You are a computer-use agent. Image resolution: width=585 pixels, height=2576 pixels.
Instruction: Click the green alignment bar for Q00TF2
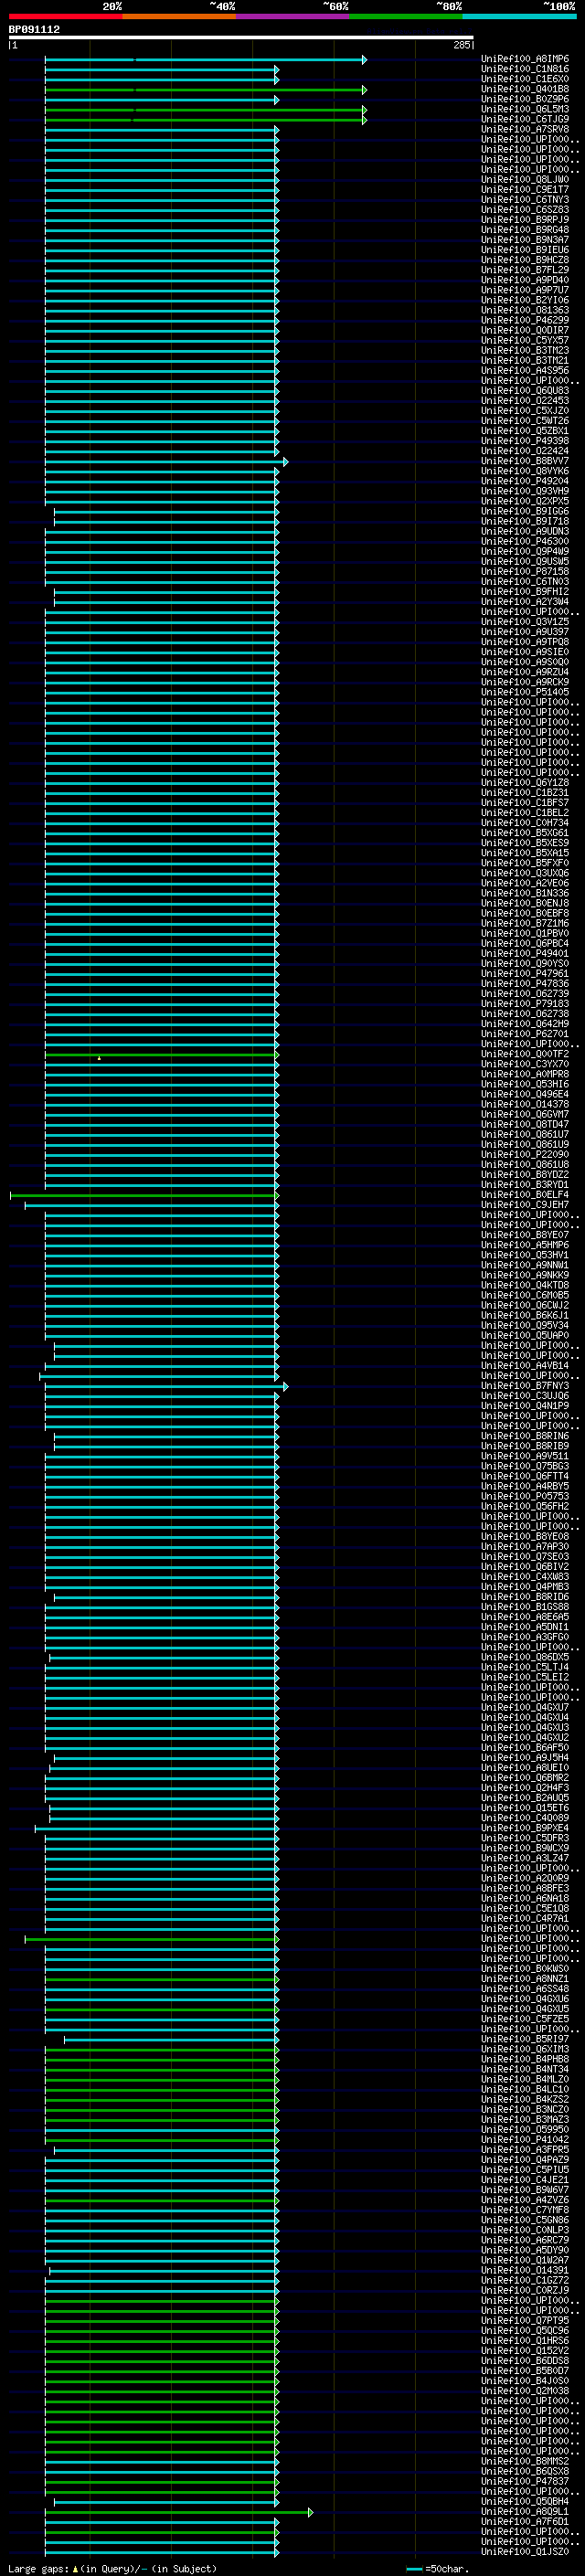tap(162, 1055)
